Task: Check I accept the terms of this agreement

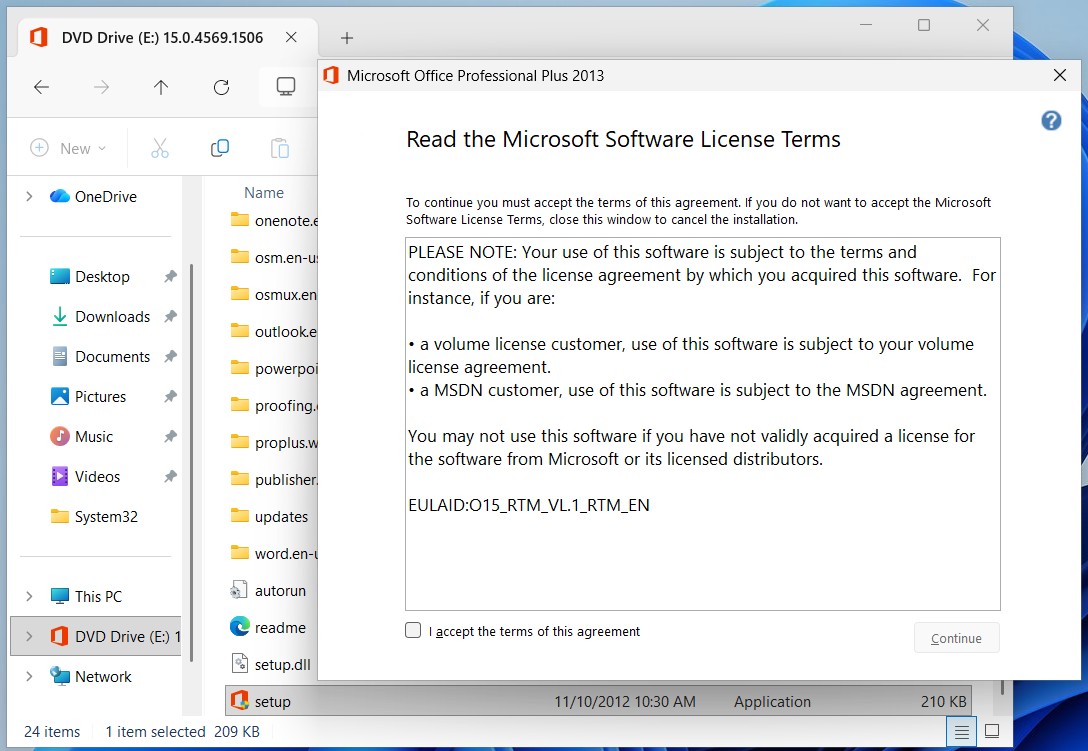Action: tap(414, 630)
